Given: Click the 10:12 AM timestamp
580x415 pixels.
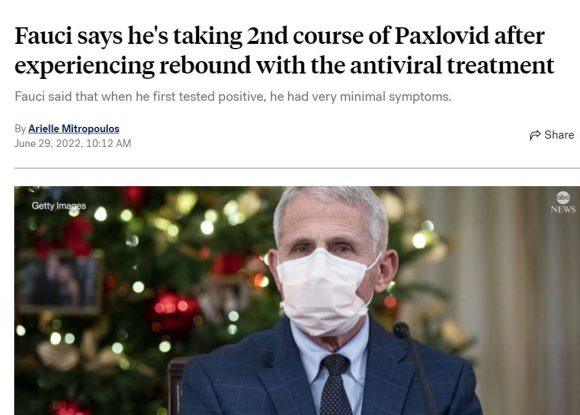Looking at the screenshot, I should click(109, 144).
